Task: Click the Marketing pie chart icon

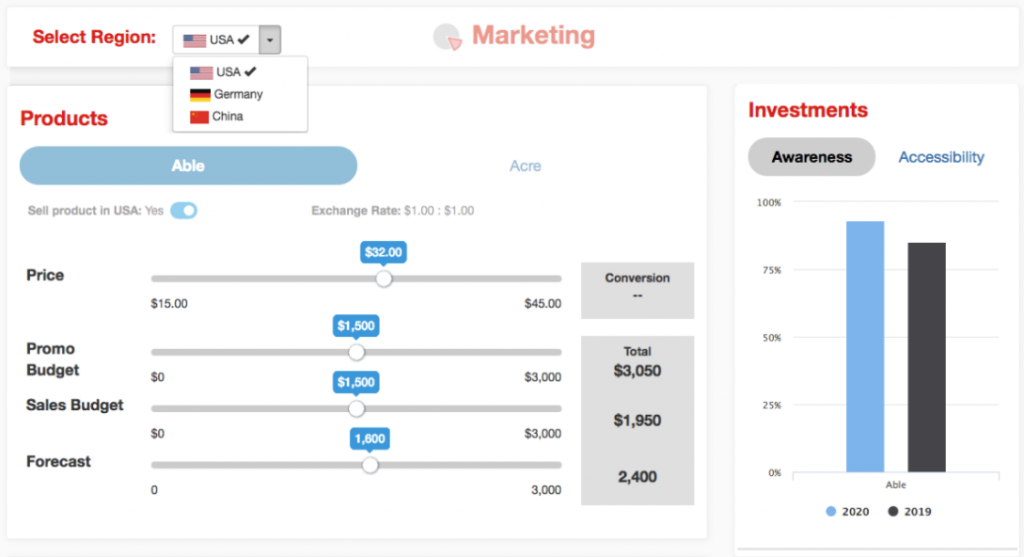Action: 447,37
